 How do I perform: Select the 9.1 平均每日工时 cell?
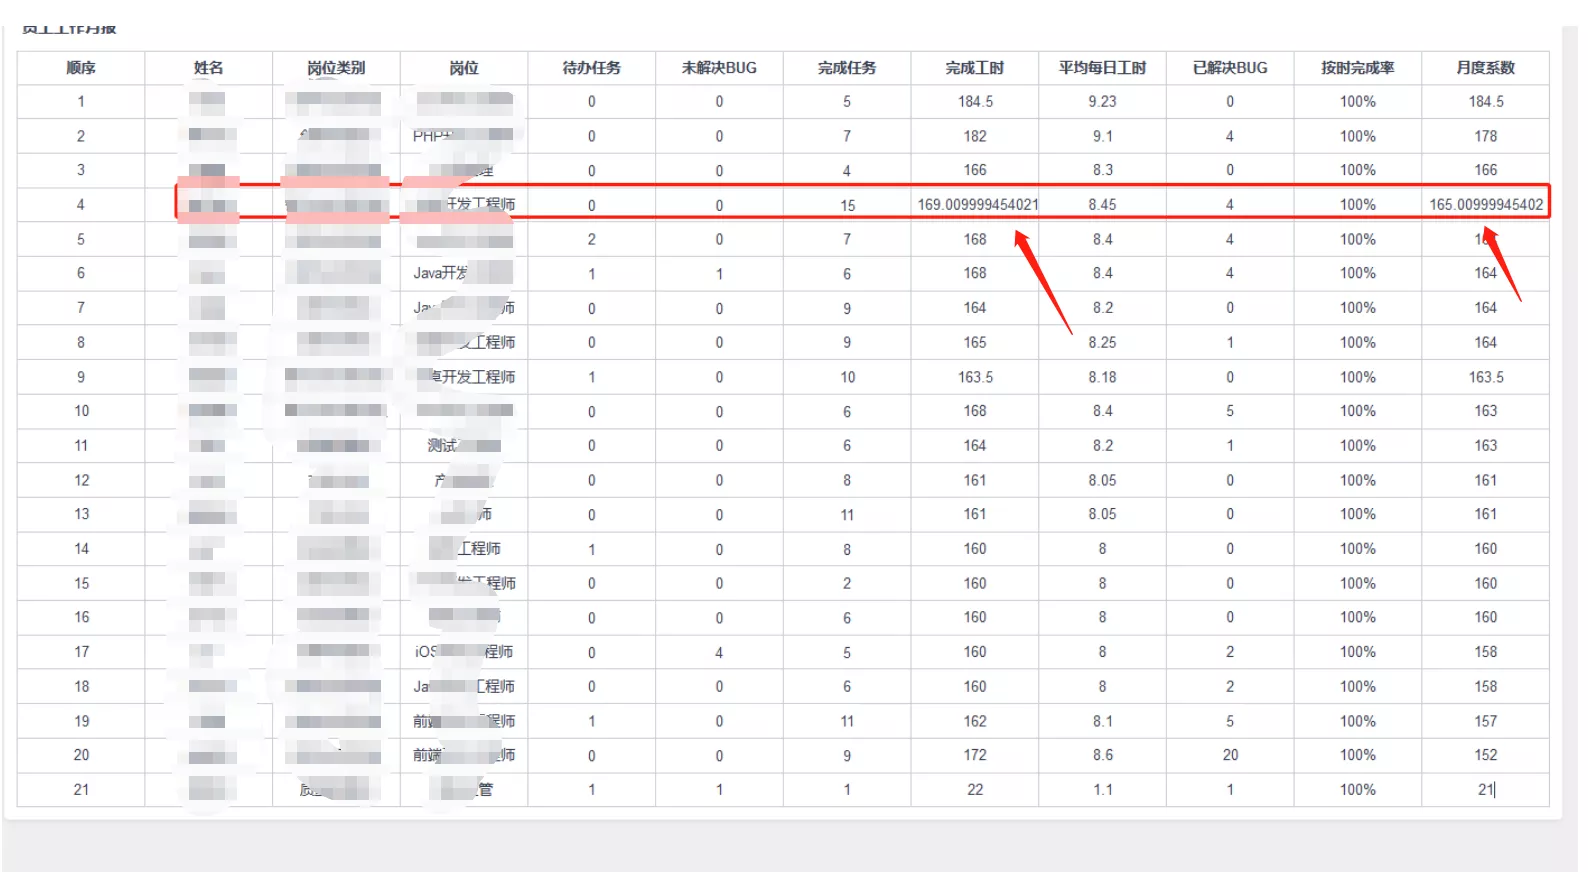coord(1102,136)
